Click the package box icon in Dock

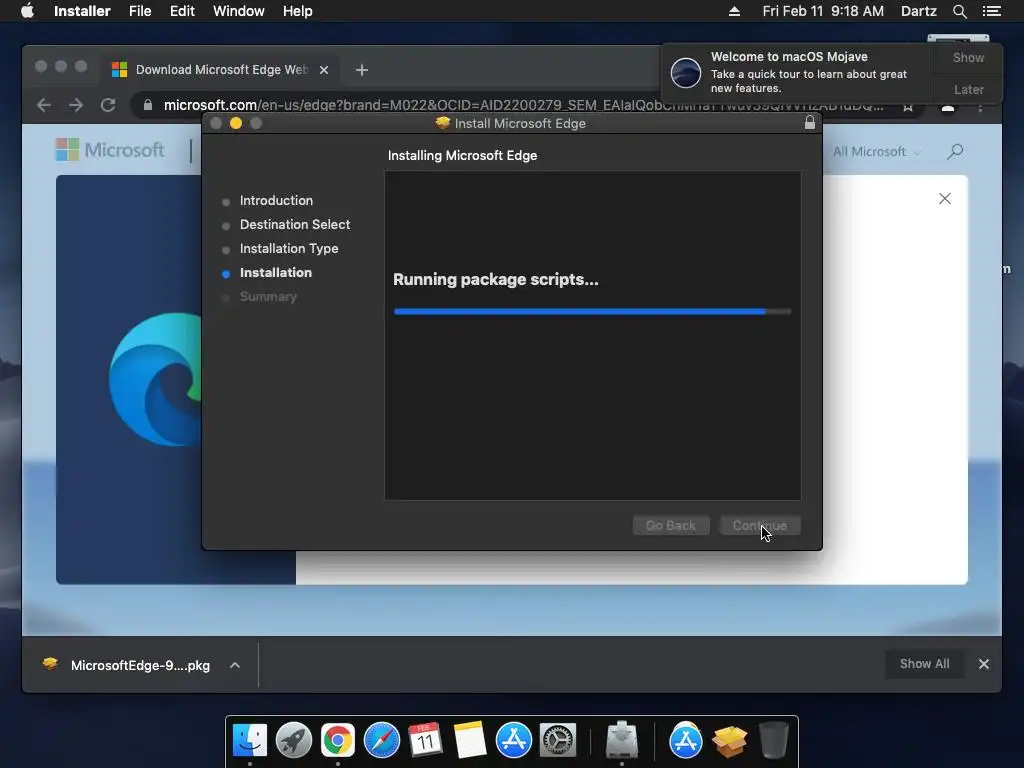729,741
